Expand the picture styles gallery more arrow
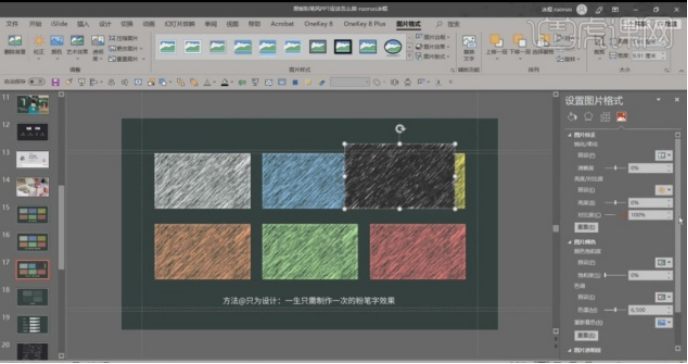The width and height of the screenshot is (688, 364). 409,56
